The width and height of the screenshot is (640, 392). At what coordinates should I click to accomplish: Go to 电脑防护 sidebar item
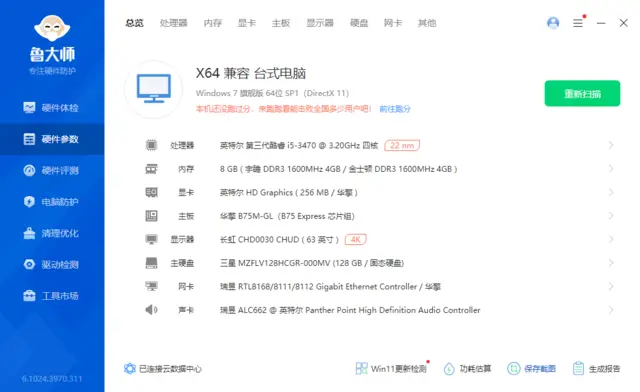click(52, 202)
